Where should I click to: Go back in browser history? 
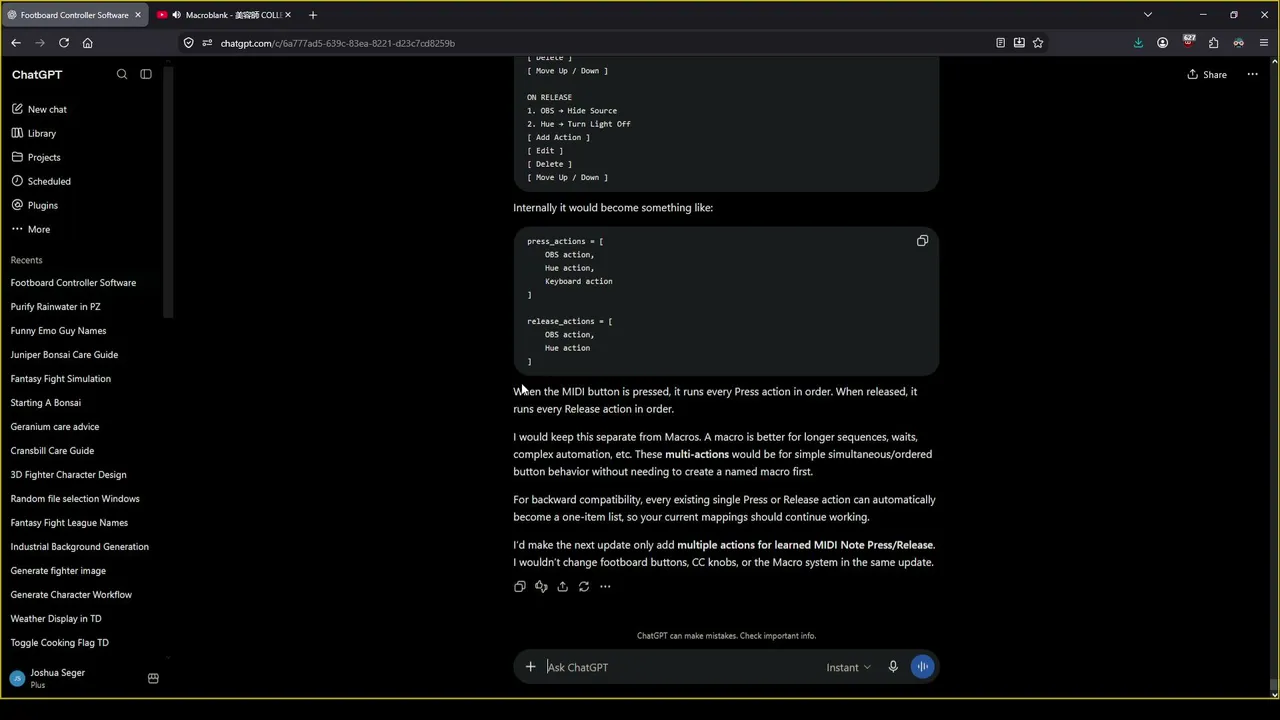(16, 43)
